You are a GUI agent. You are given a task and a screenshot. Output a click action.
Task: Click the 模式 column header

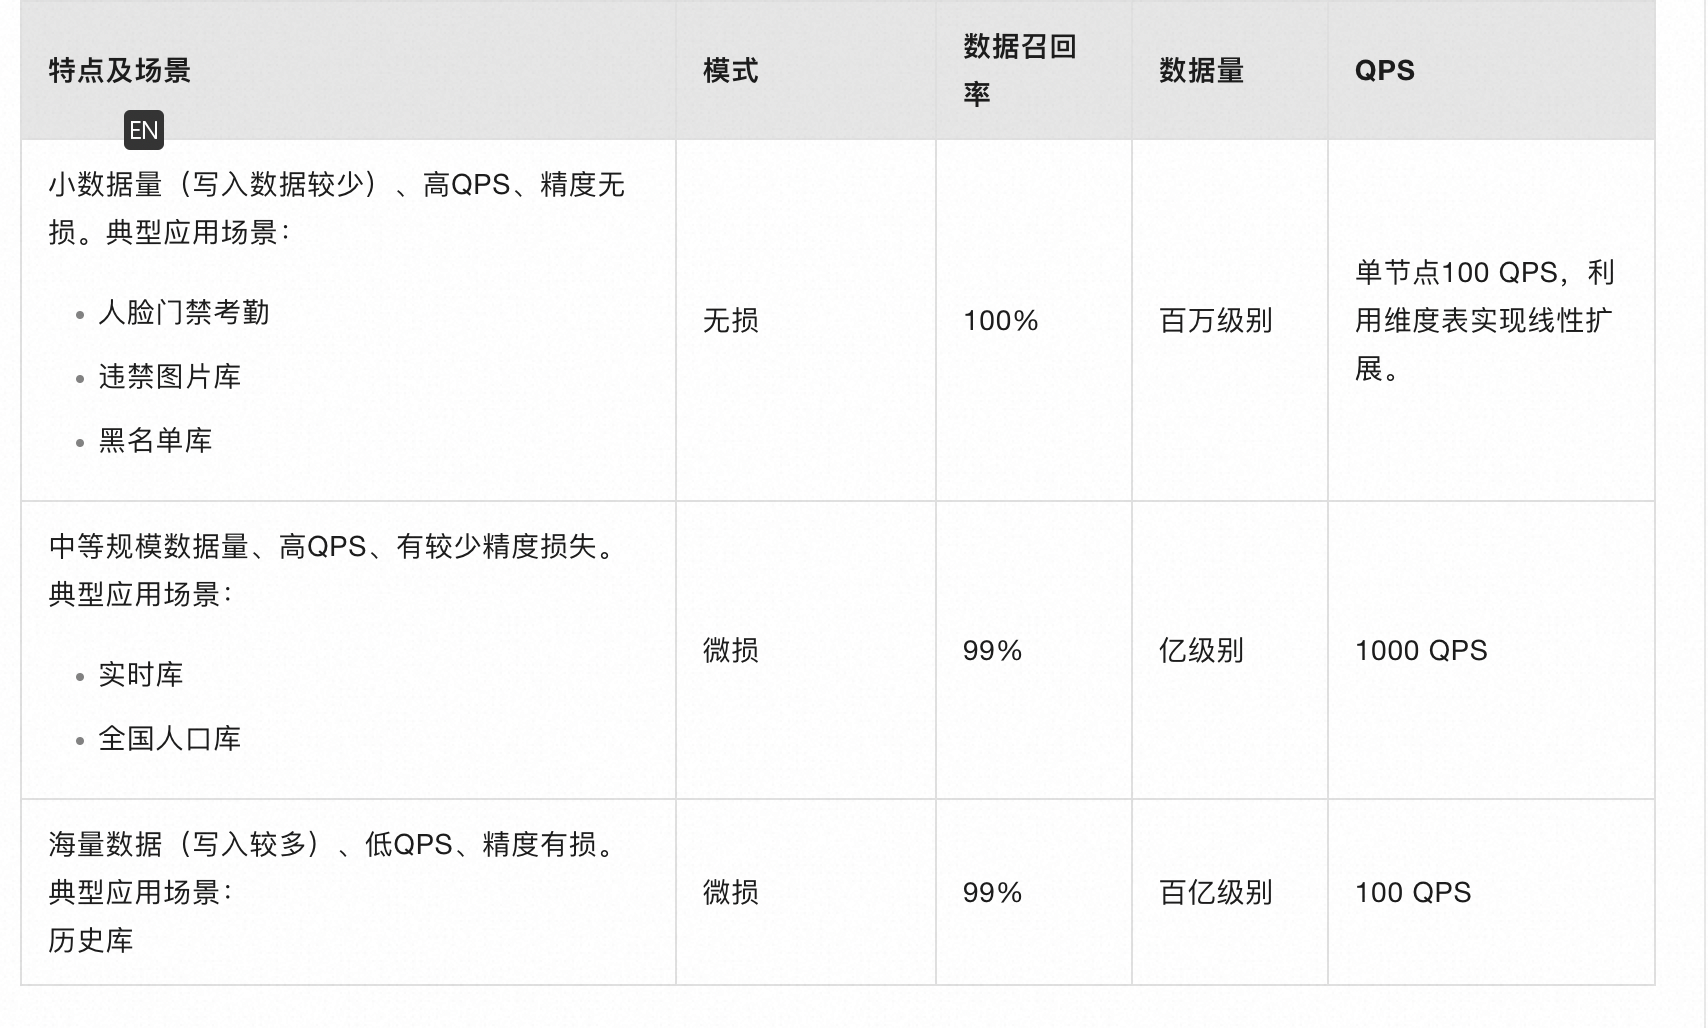(x=730, y=71)
